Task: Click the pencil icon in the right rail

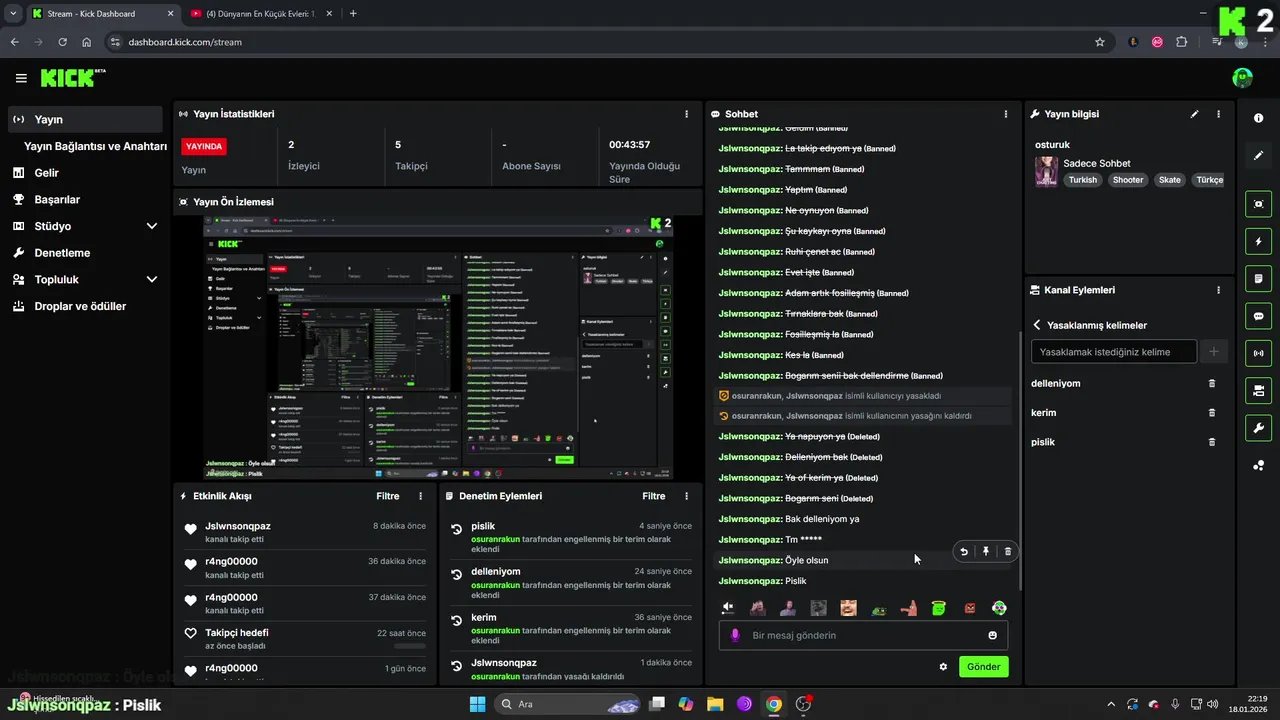Action: 1258,156
